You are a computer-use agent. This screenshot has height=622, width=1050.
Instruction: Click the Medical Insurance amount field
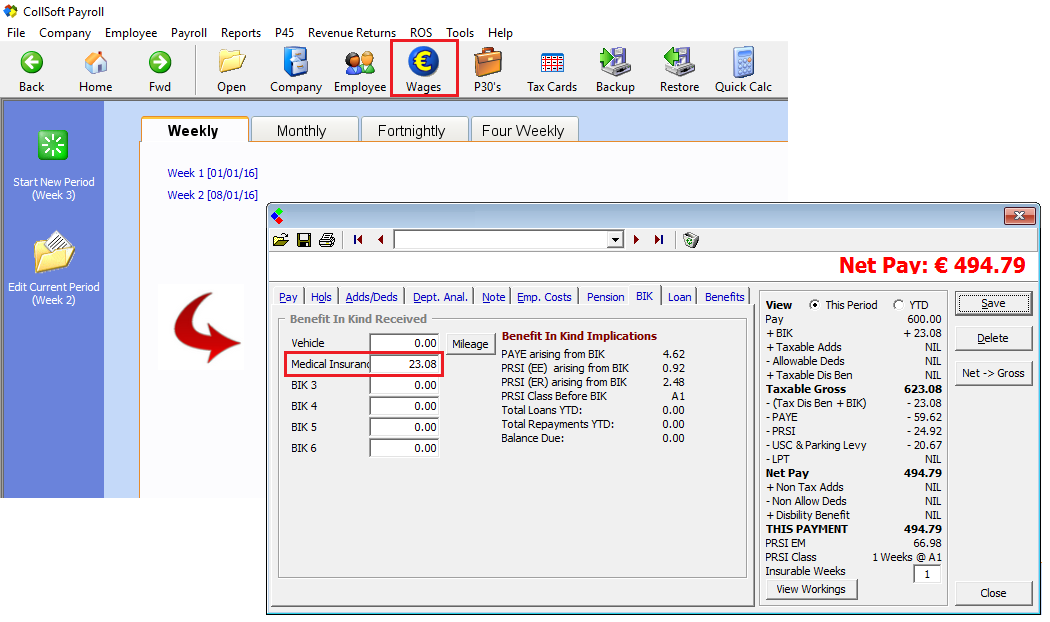coord(405,364)
